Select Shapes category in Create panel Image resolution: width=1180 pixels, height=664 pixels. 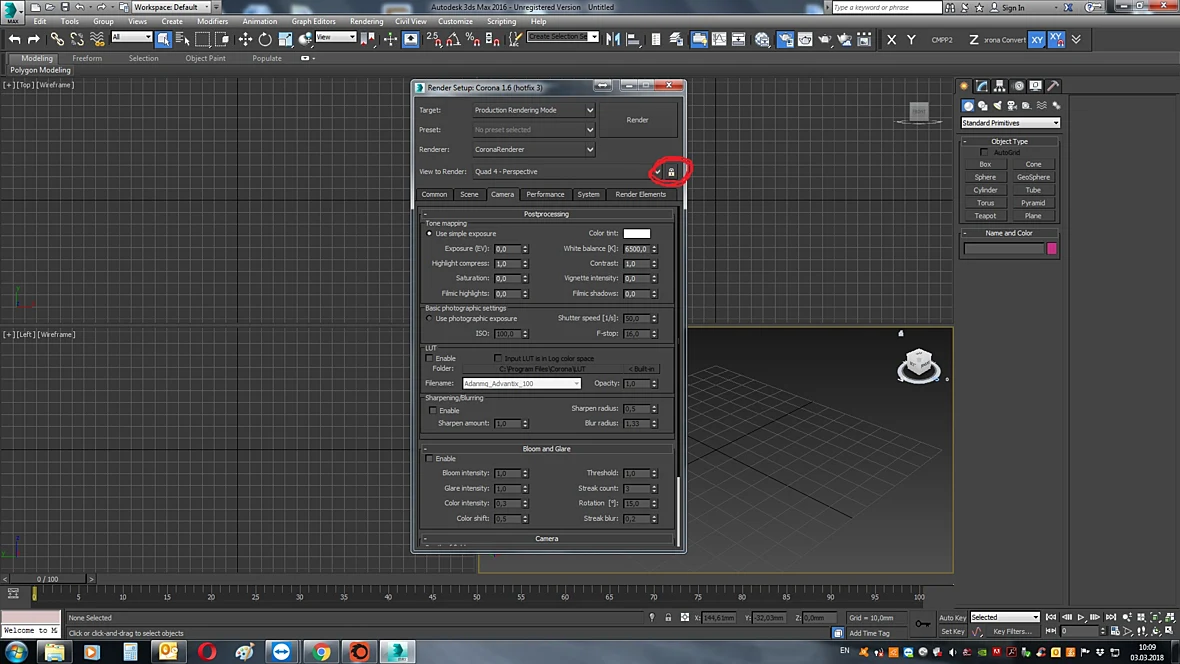[983, 106]
